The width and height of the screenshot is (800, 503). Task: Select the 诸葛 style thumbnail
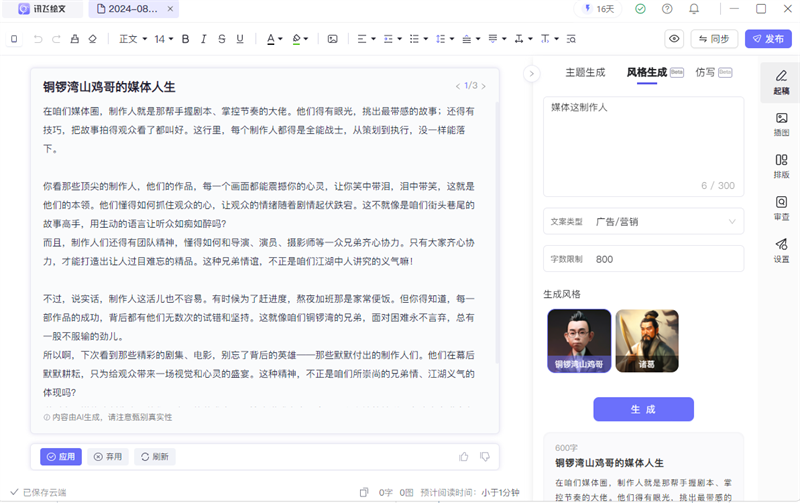(x=647, y=341)
